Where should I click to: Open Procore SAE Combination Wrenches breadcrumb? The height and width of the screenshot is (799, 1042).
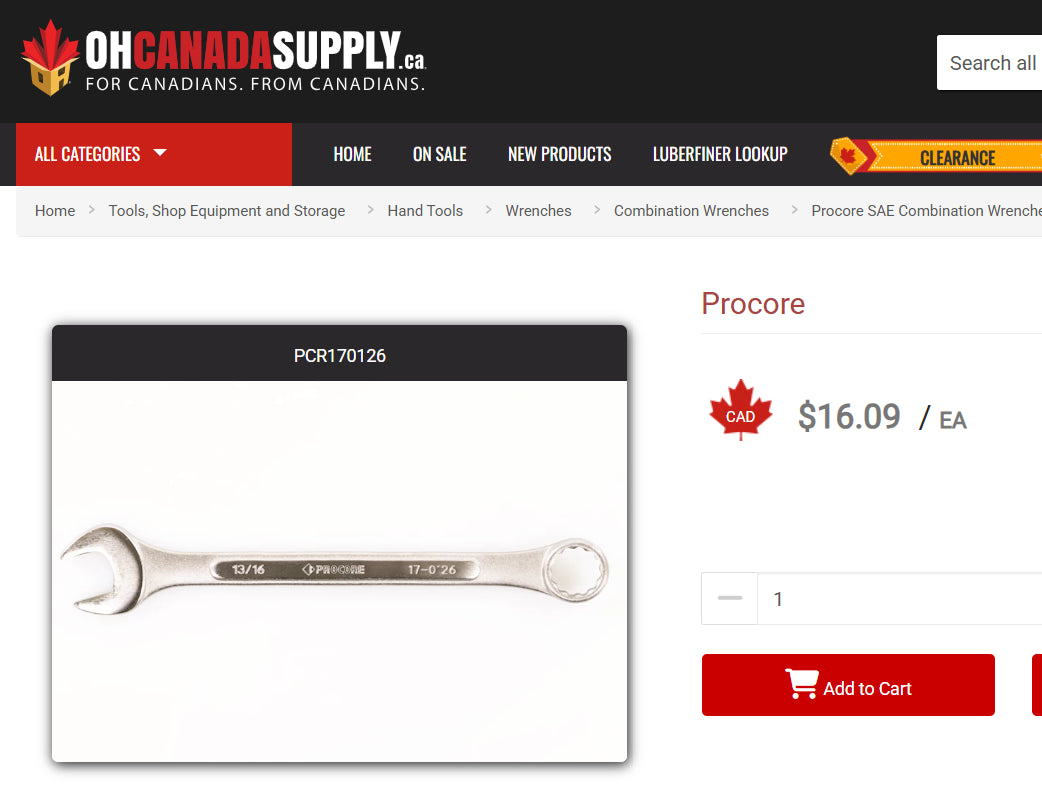coord(926,211)
